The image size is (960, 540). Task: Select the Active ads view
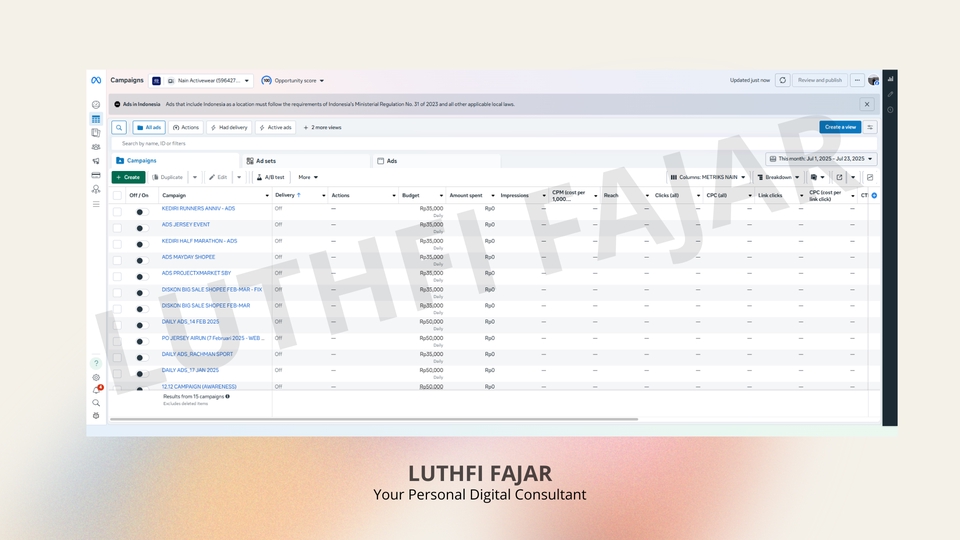tap(276, 127)
